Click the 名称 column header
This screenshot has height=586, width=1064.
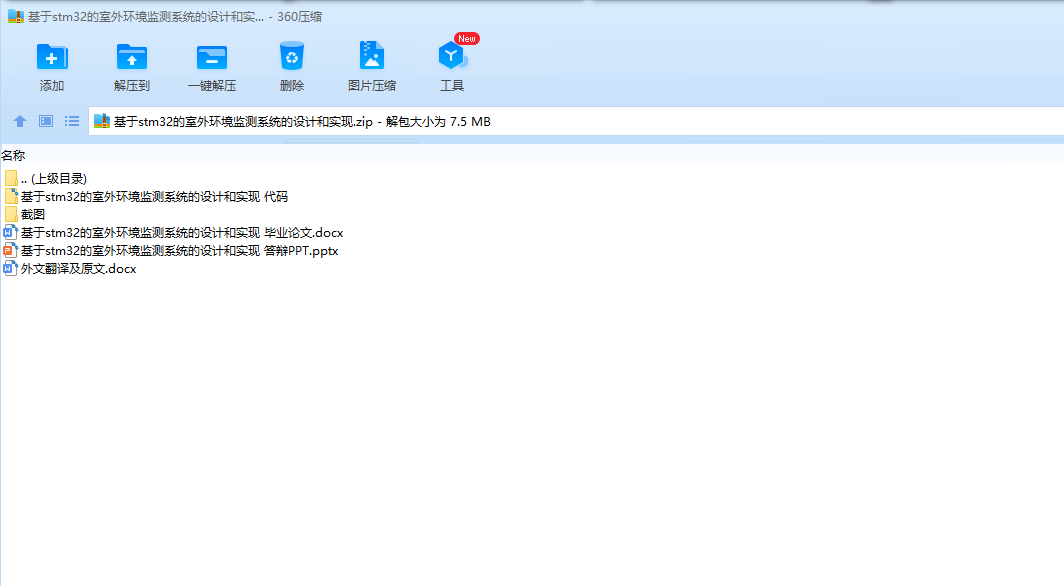[x=14, y=155]
